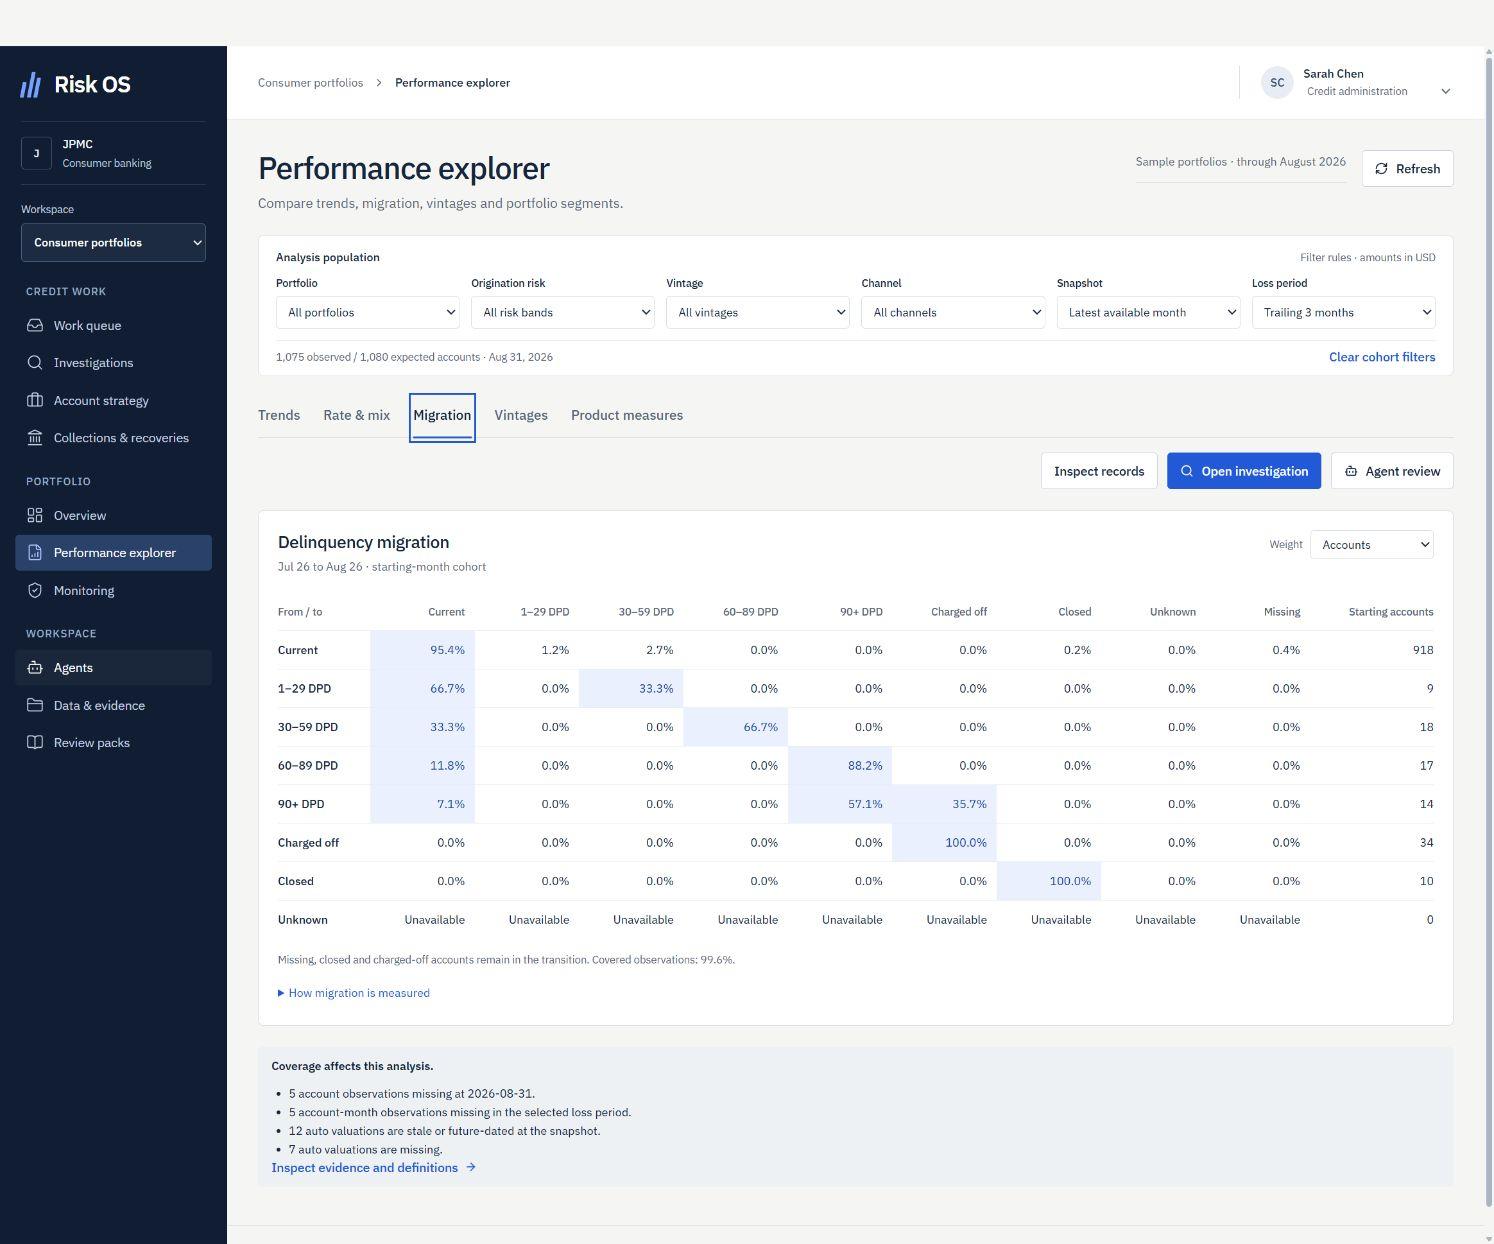The width and height of the screenshot is (1494, 1244).
Task: Click the Inspect records button
Action: [1099, 471]
